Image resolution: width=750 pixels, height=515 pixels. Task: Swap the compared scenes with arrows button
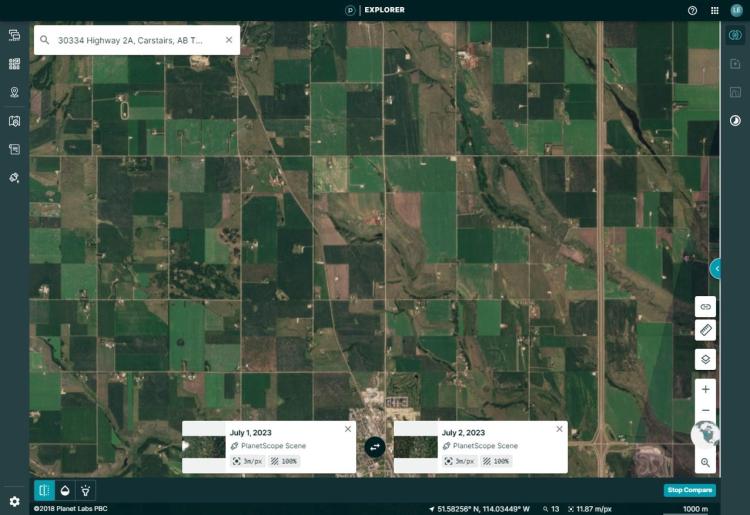click(375, 447)
